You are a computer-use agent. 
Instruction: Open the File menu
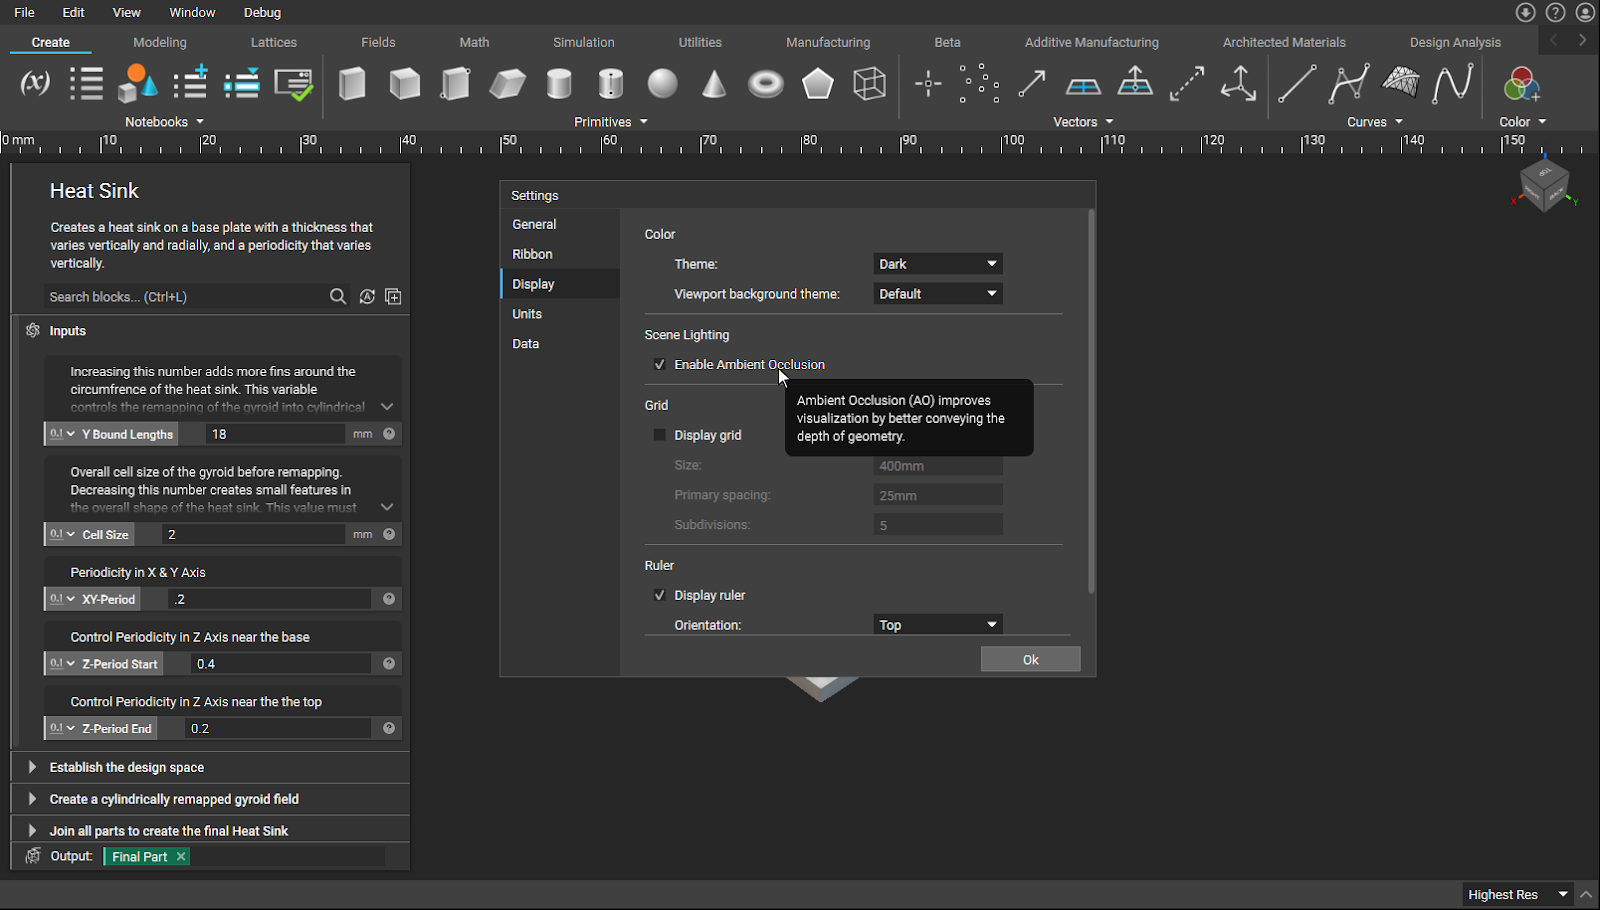click(24, 12)
